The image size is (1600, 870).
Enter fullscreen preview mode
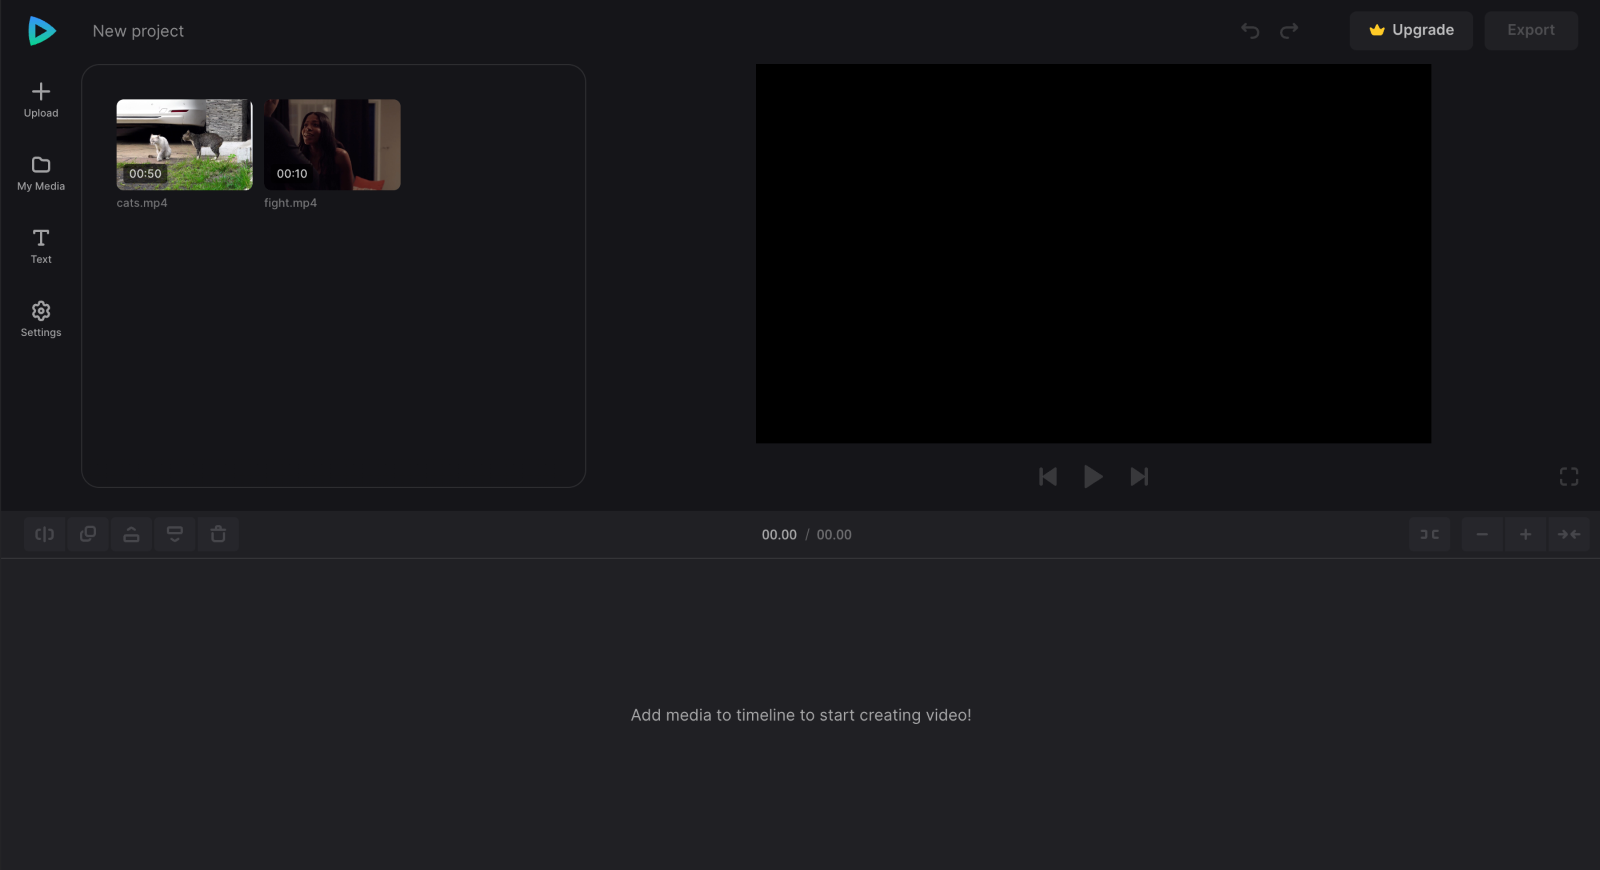click(1569, 477)
